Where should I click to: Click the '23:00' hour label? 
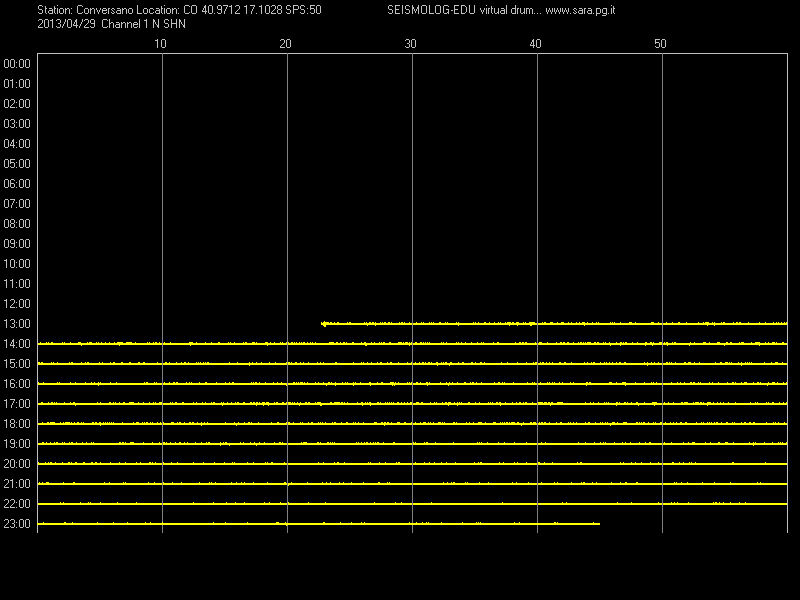pyautogui.click(x=17, y=524)
